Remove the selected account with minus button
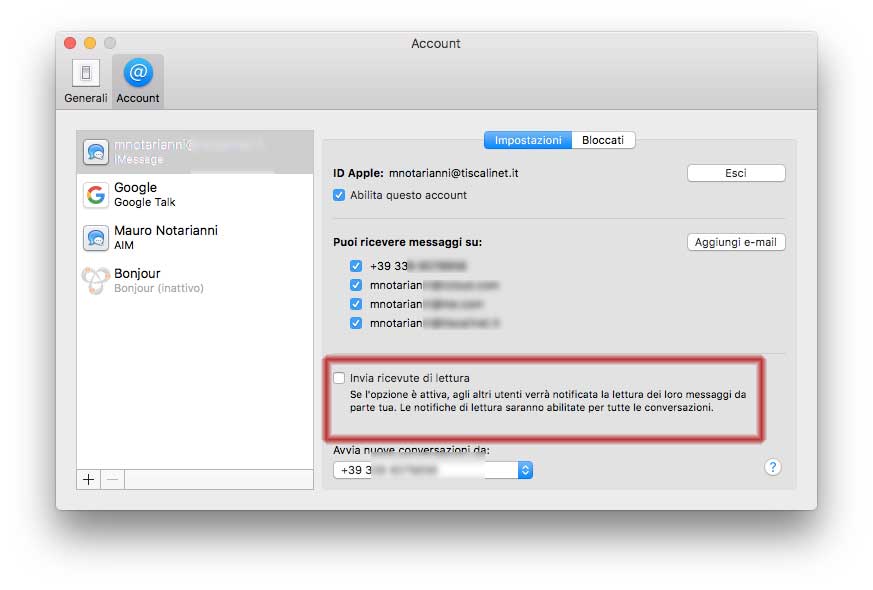 coord(112,479)
